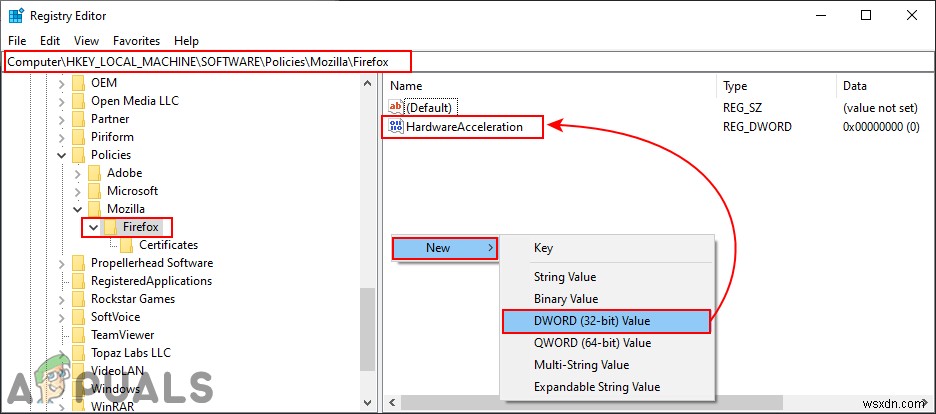The image size is (936, 414).
Task: Select the HardwareAcceleration value name
Action: [x=464, y=126]
